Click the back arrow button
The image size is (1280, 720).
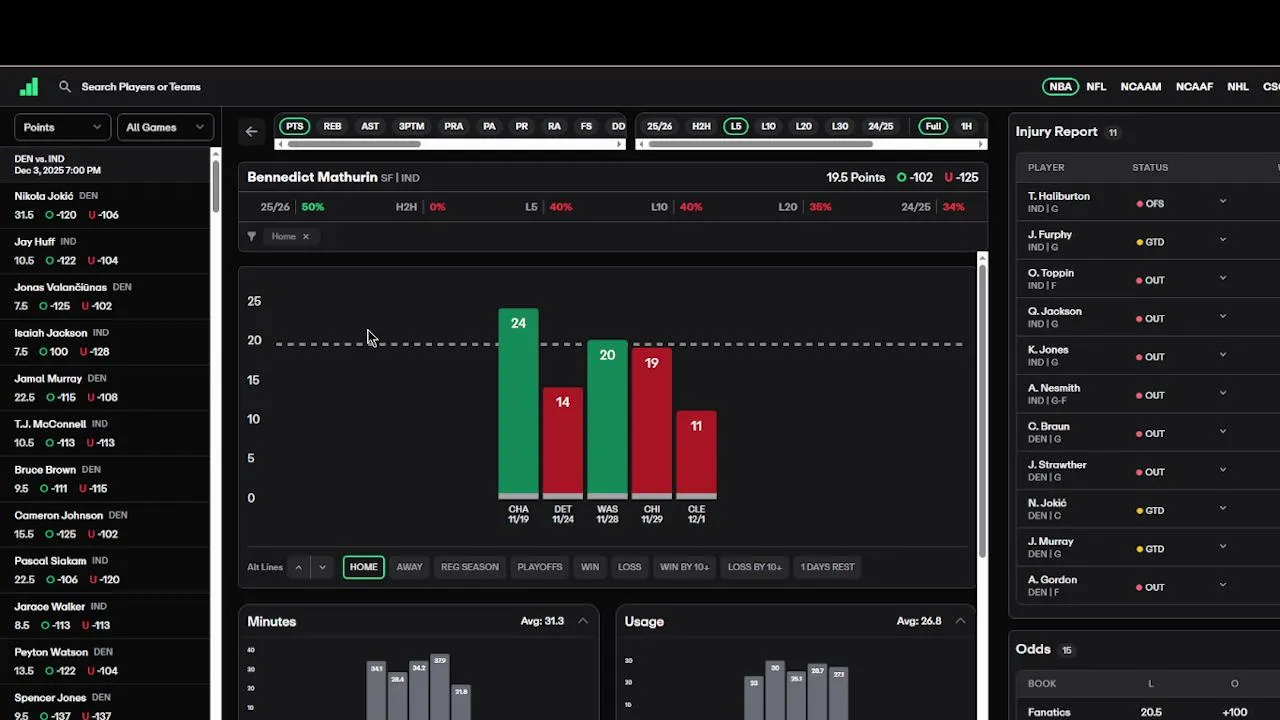[x=252, y=130]
